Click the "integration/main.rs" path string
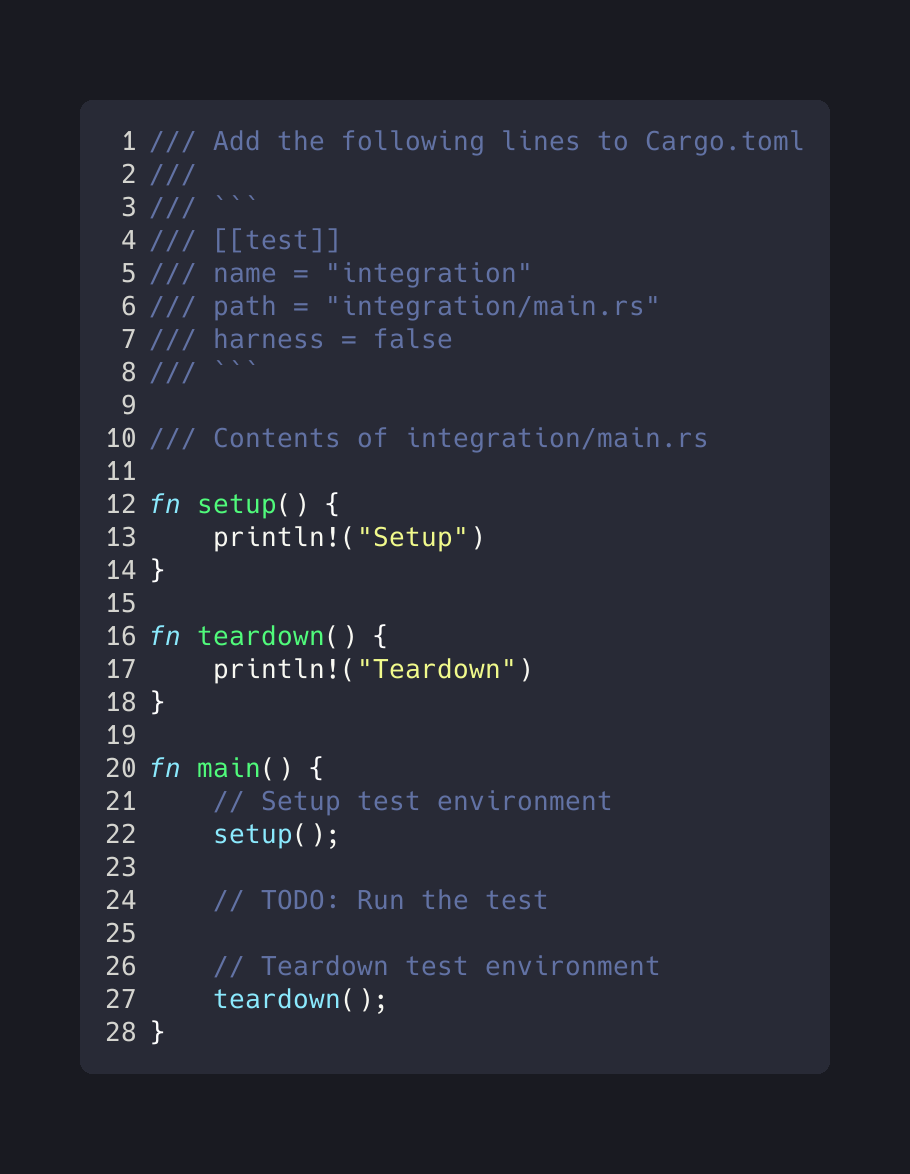This screenshot has width=910, height=1174. (x=493, y=306)
